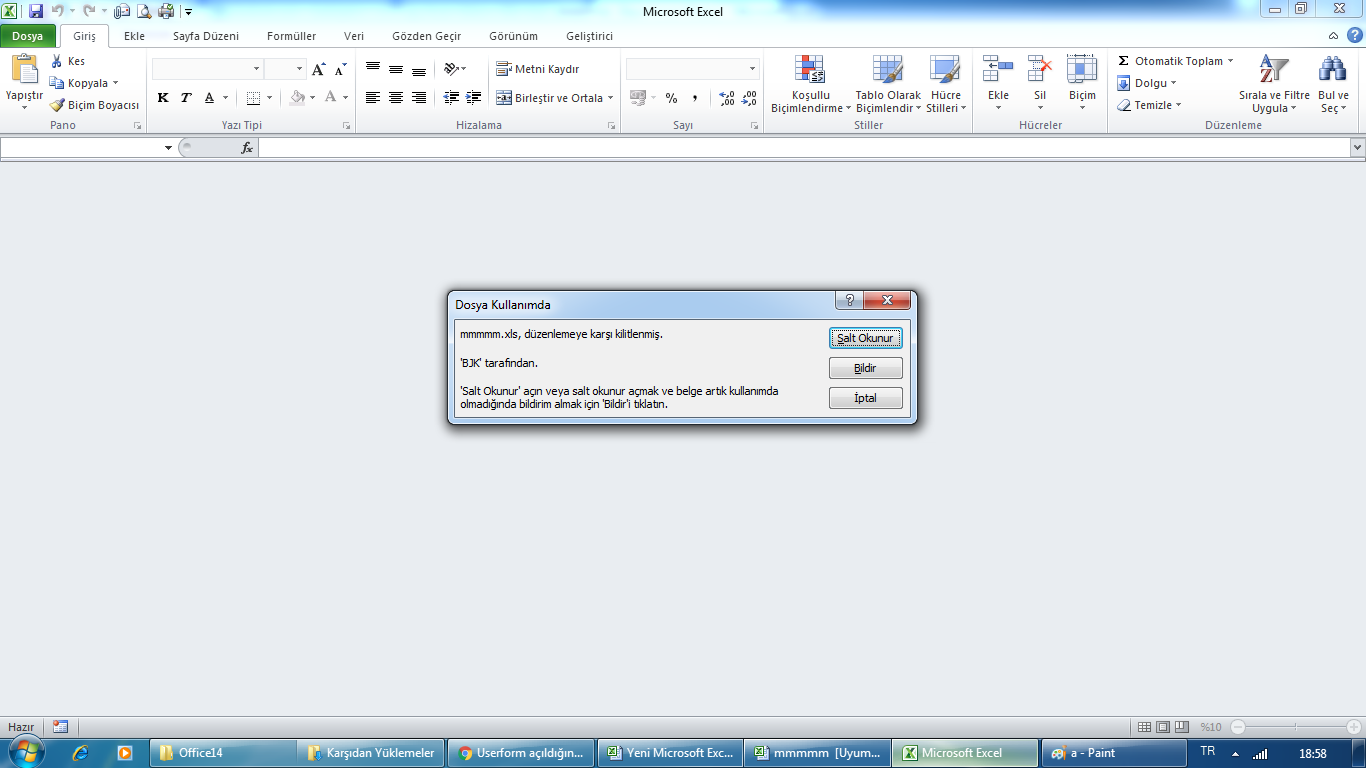Click Otomatik Toplam sigma icon
Image resolution: width=1366 pixels, height=768 pixels.
pos(1123,61)
